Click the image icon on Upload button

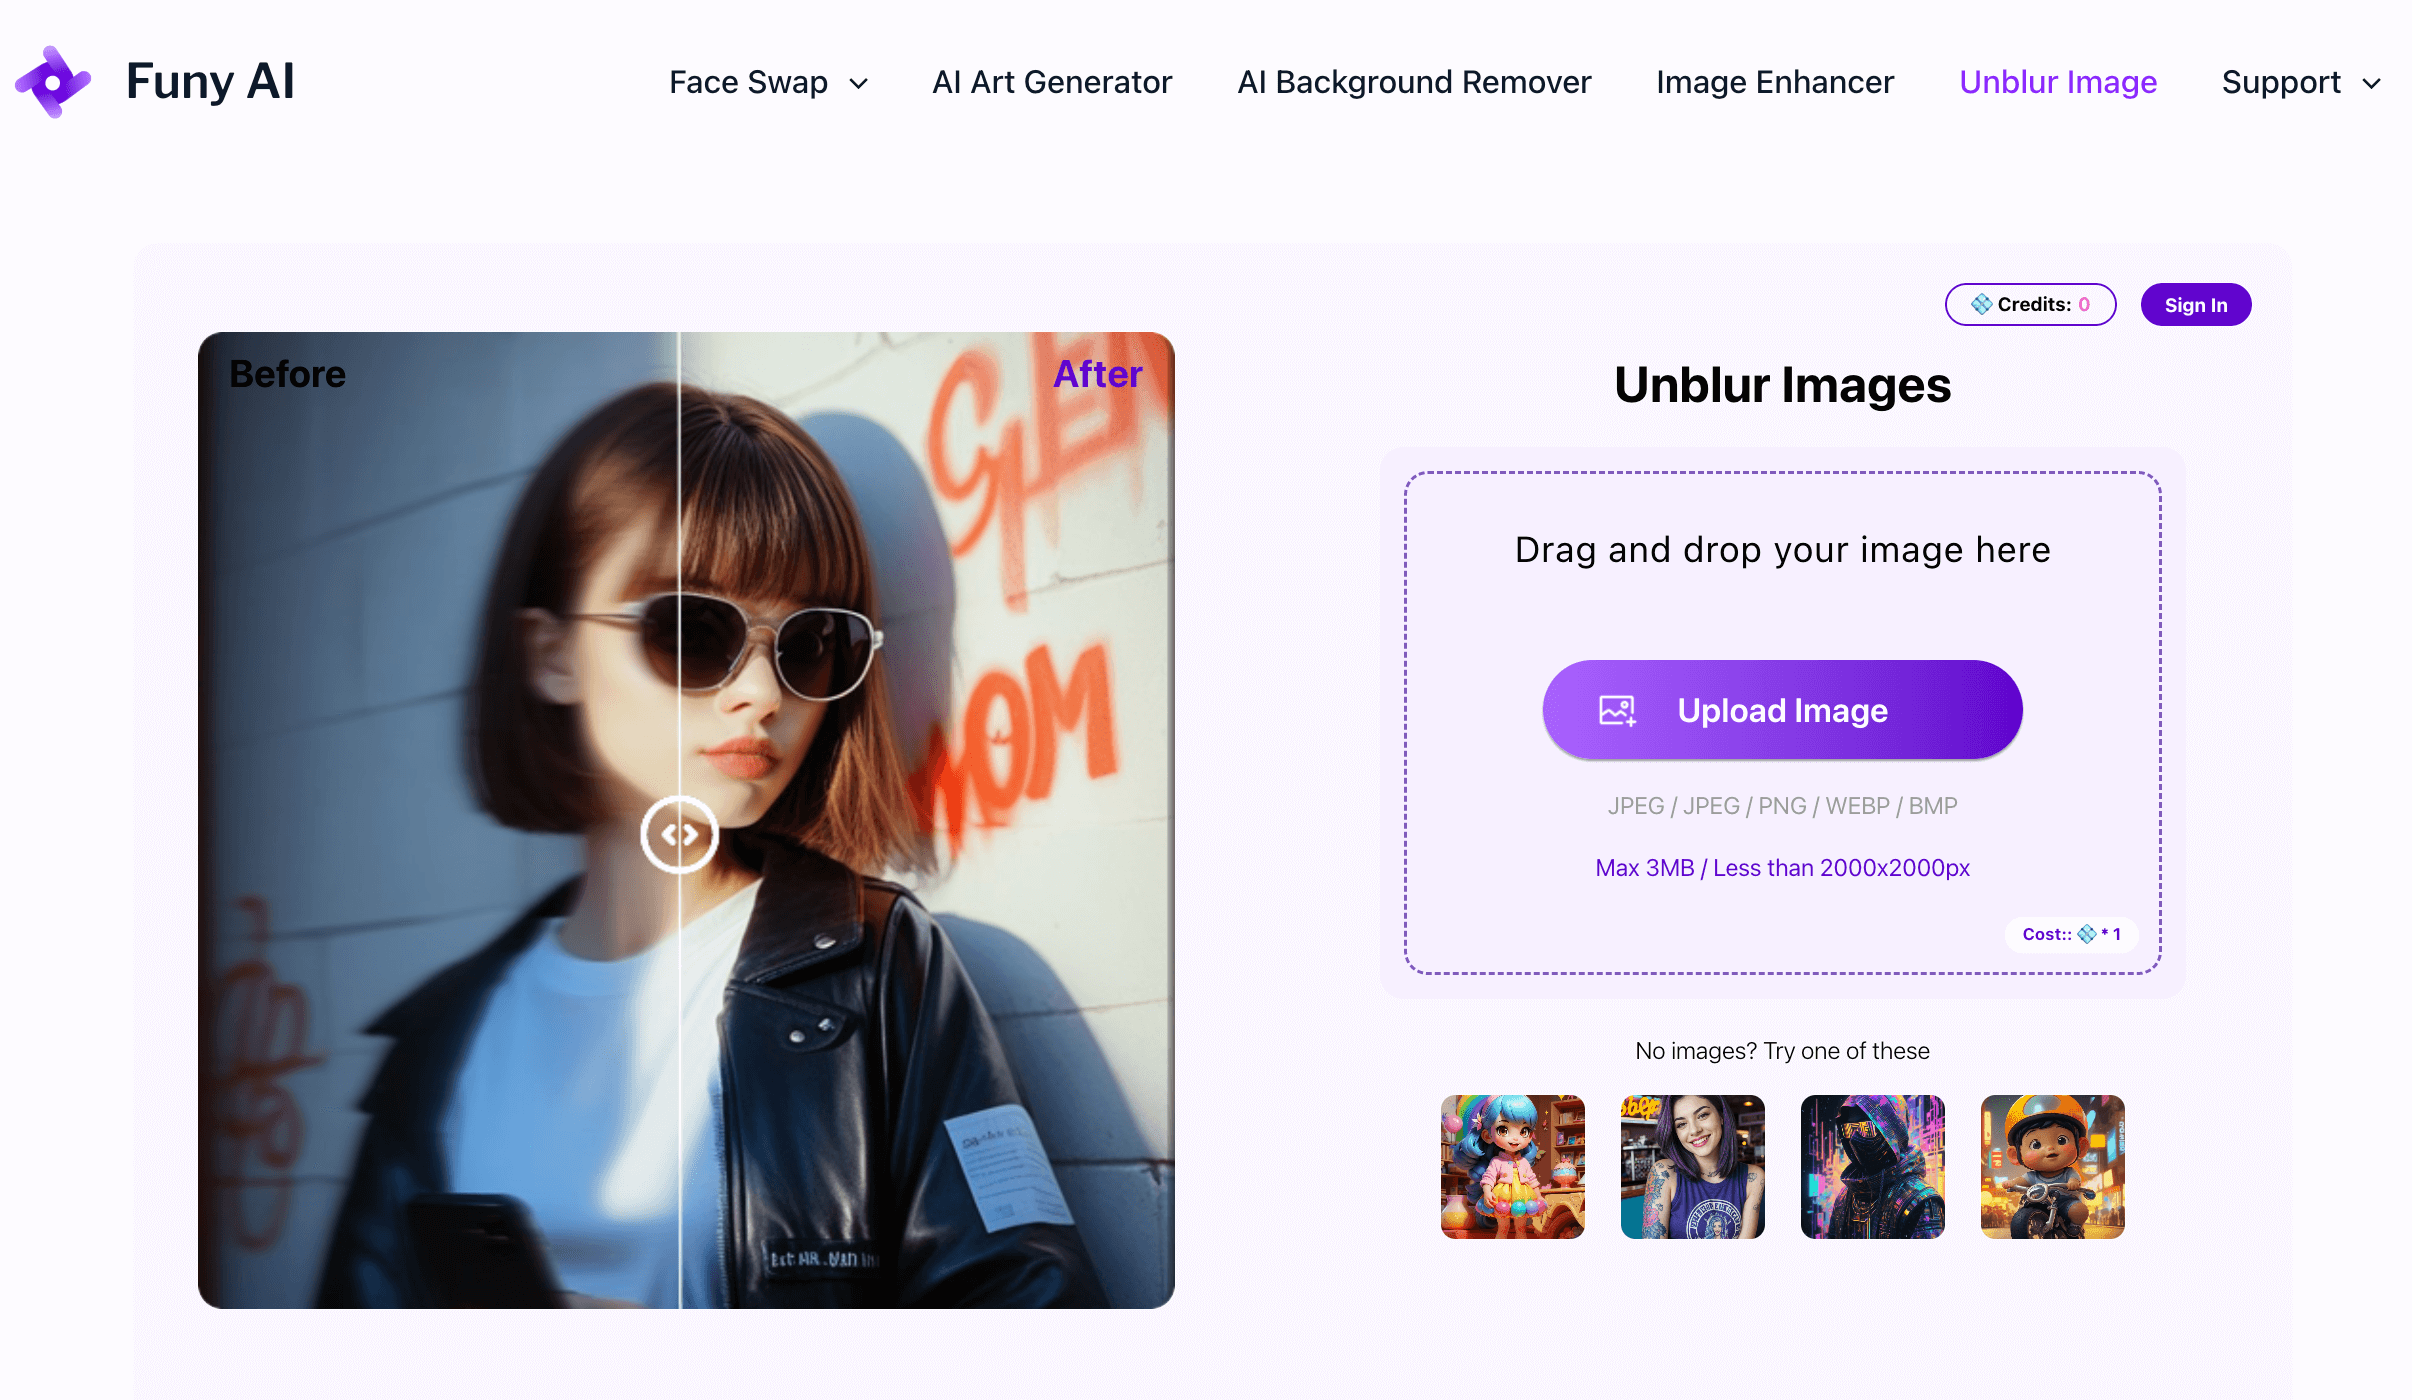point(1617,711)
